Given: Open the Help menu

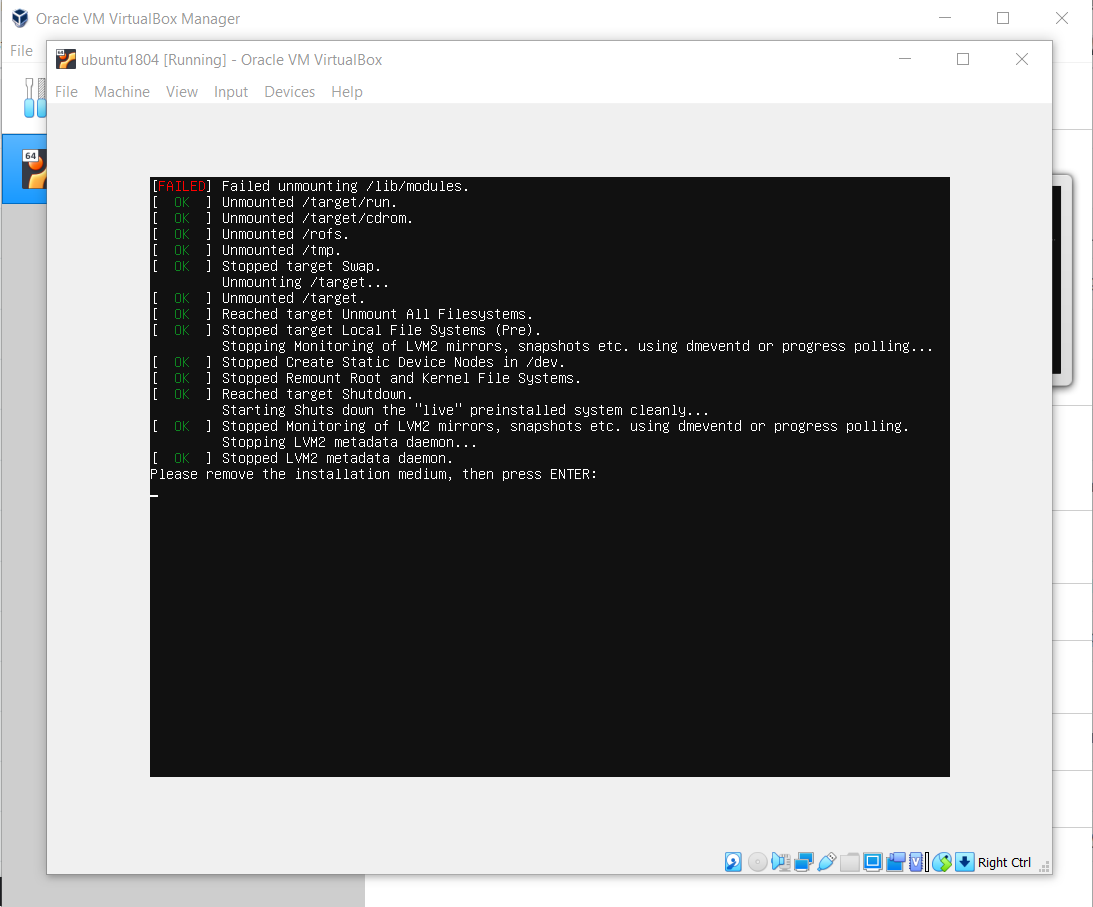Looking at the screenshot, I should pos(347,92).
